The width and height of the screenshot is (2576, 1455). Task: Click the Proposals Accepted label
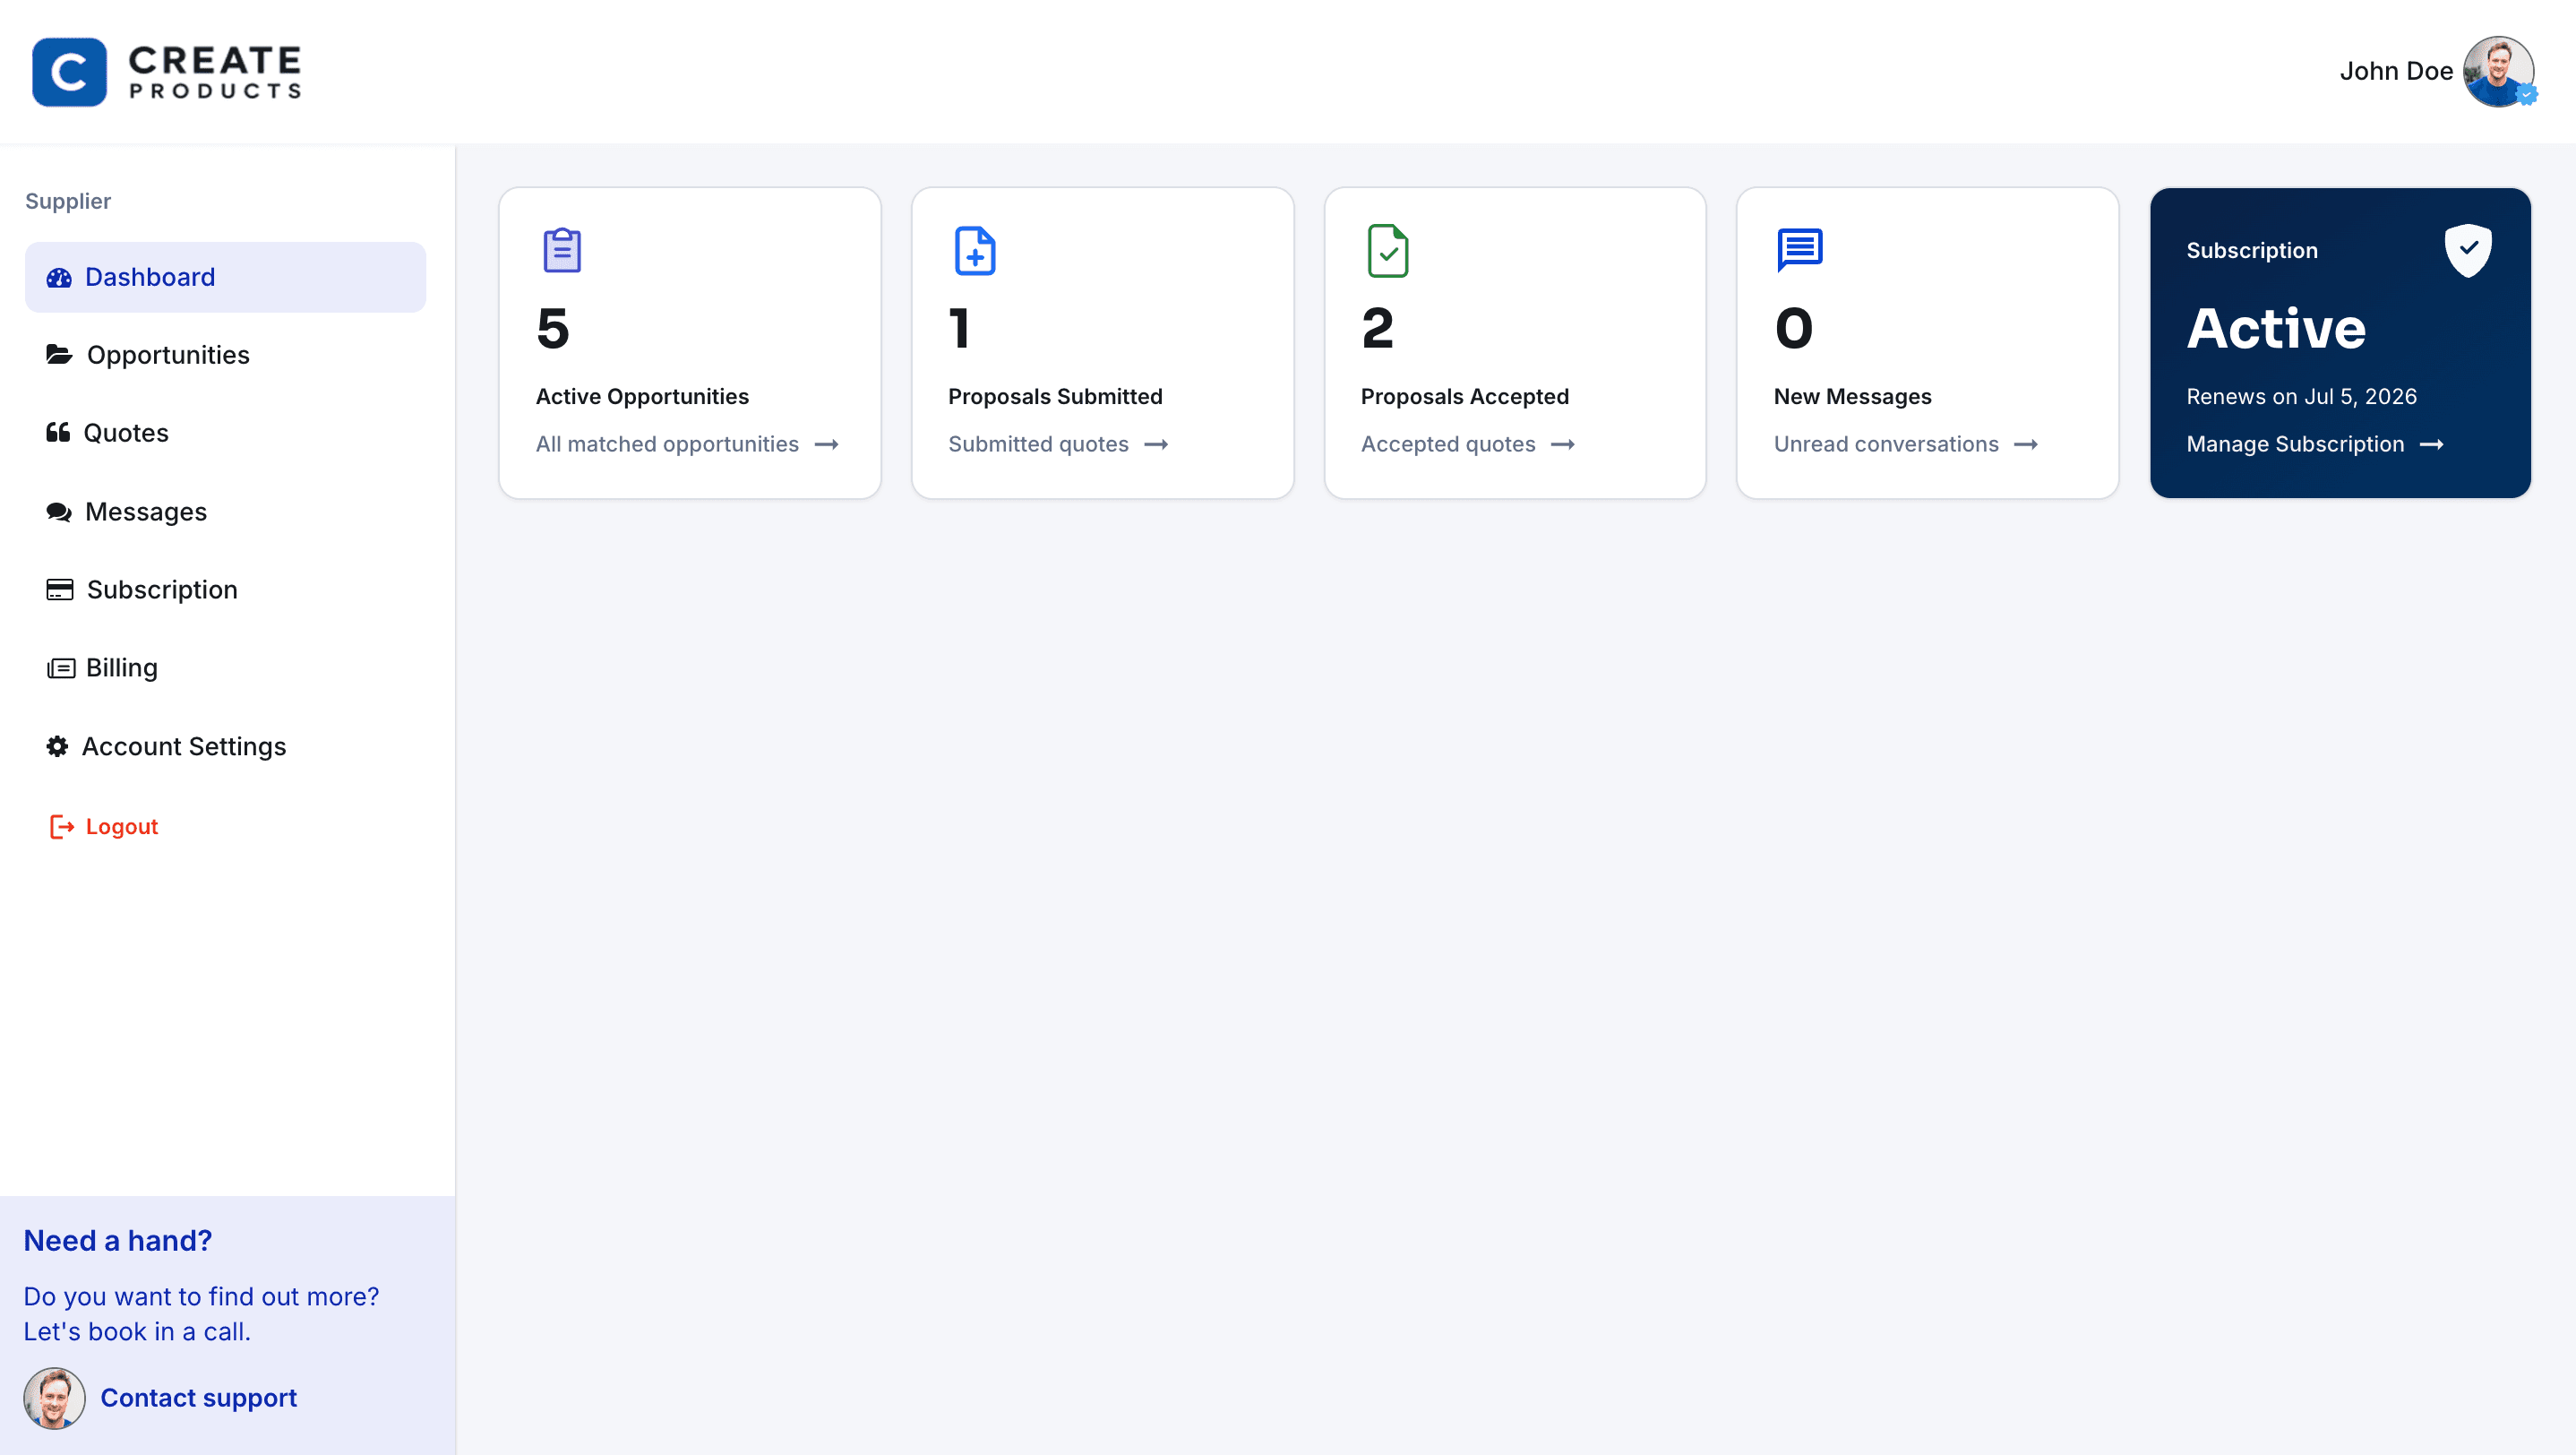click(x=1465, y=397)
